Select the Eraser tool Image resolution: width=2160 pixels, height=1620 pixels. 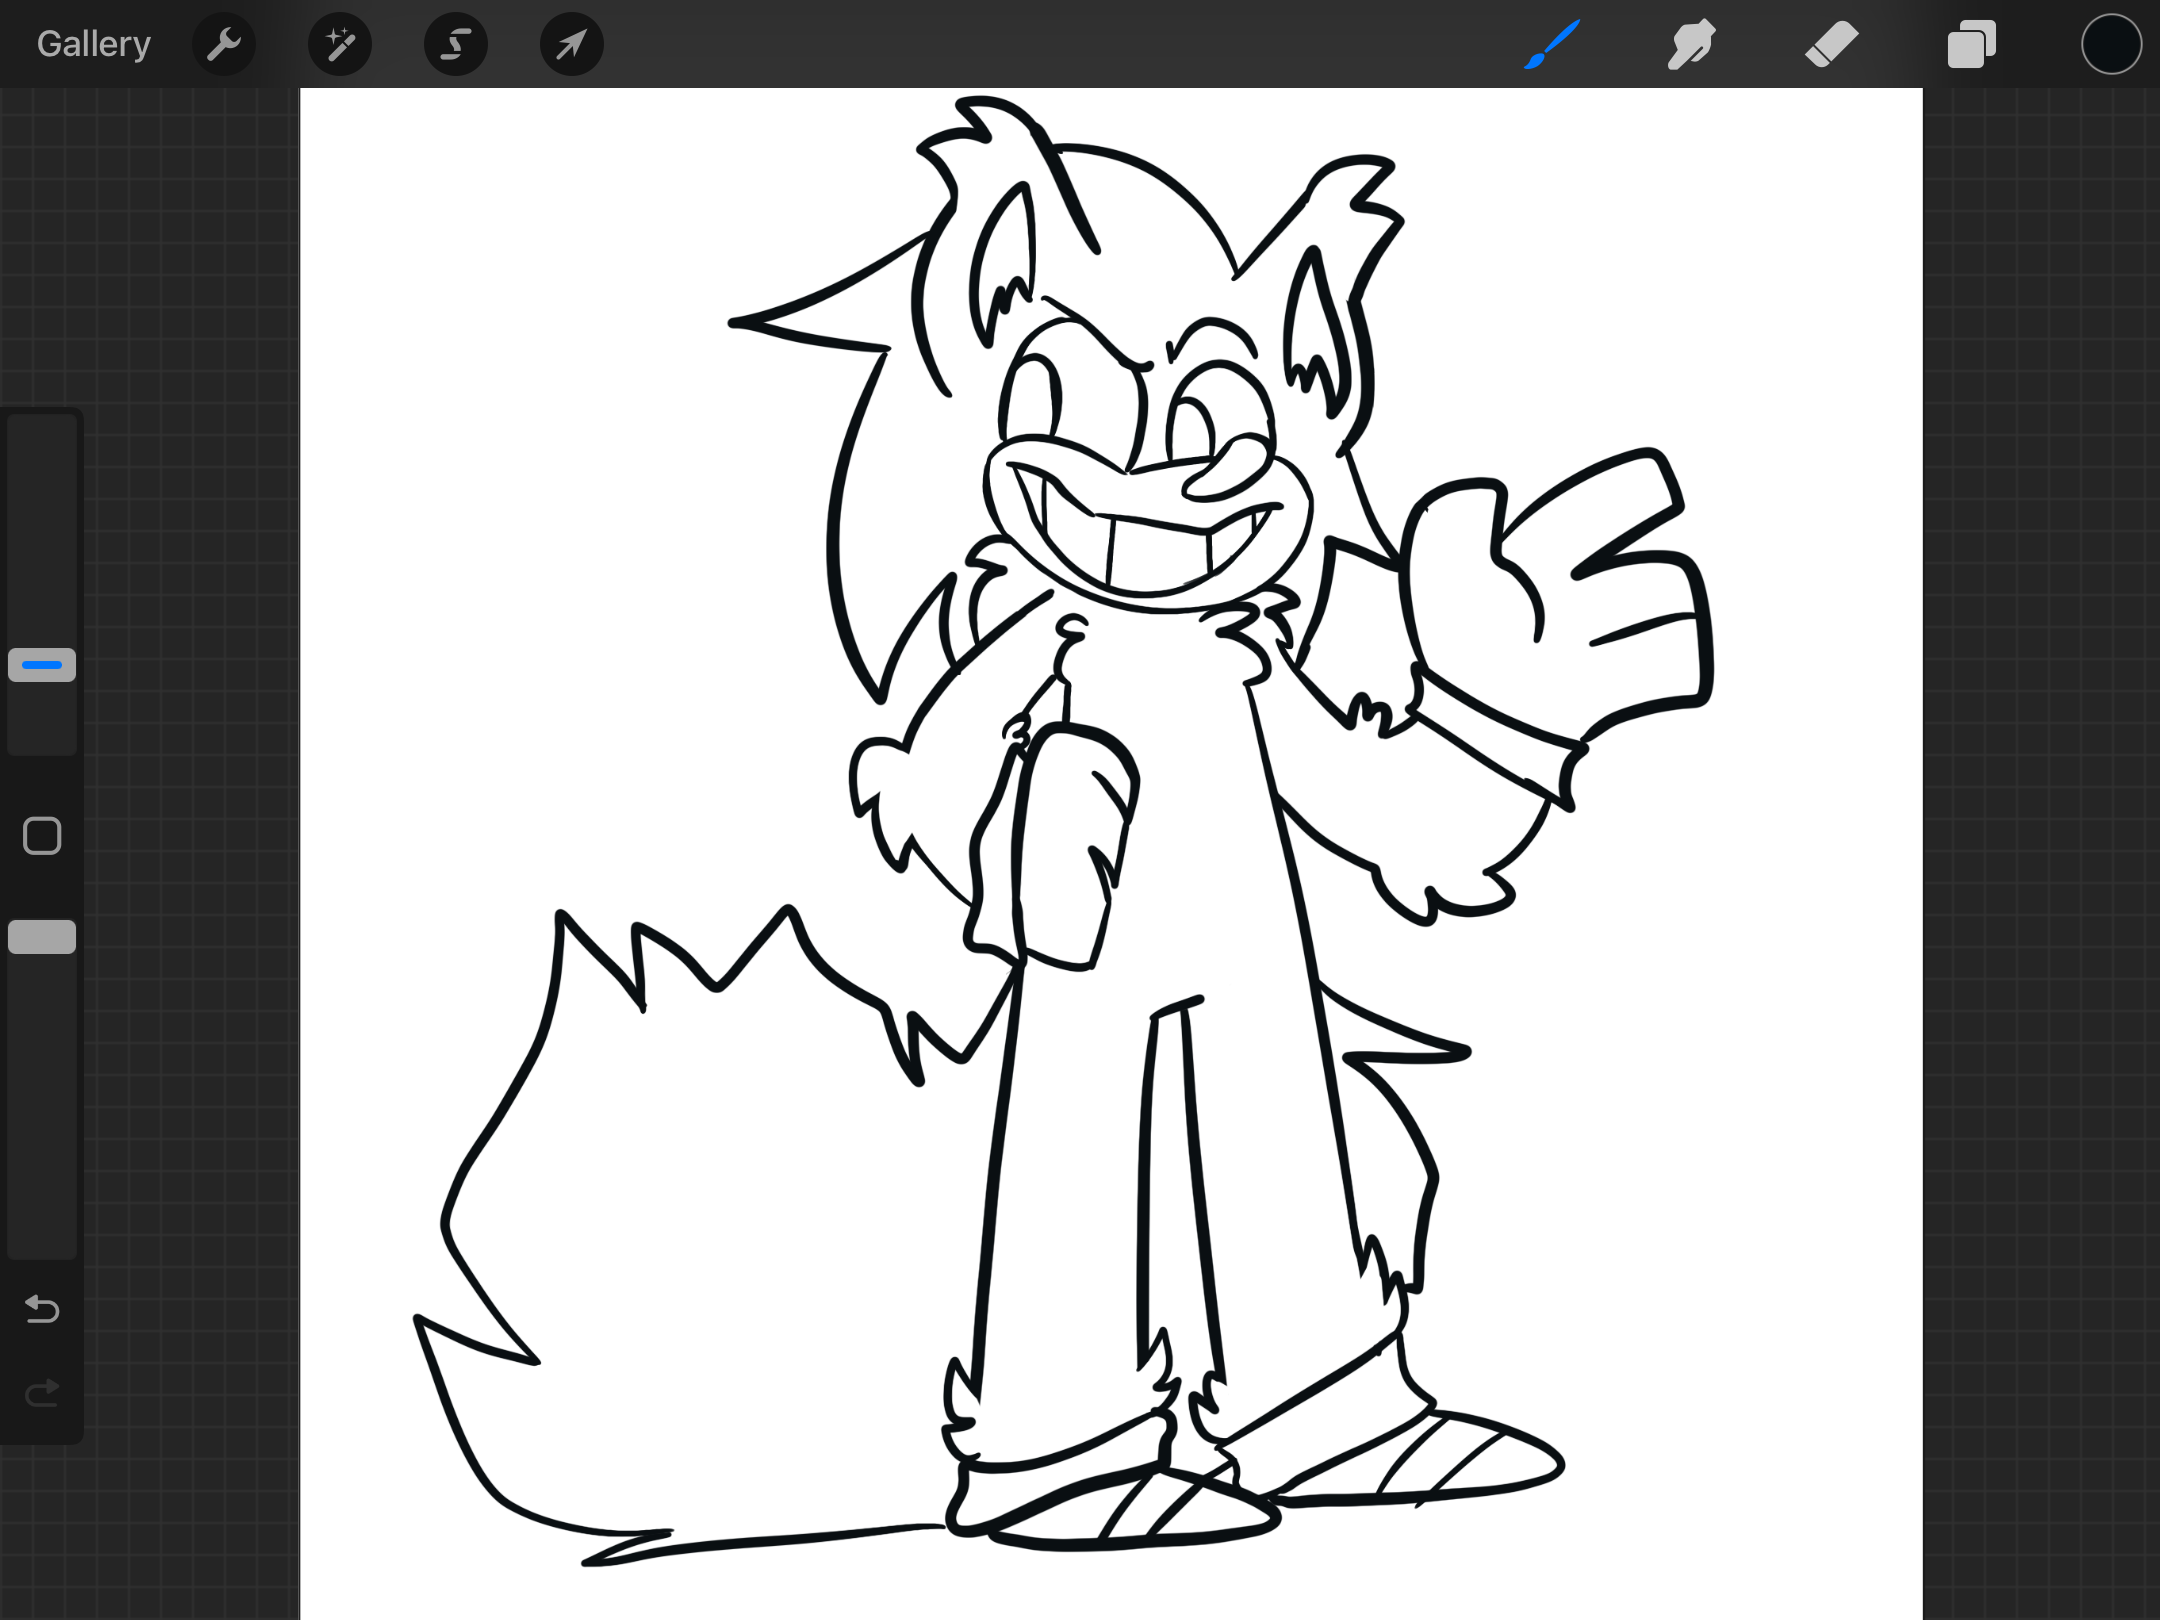(1831, 44)
